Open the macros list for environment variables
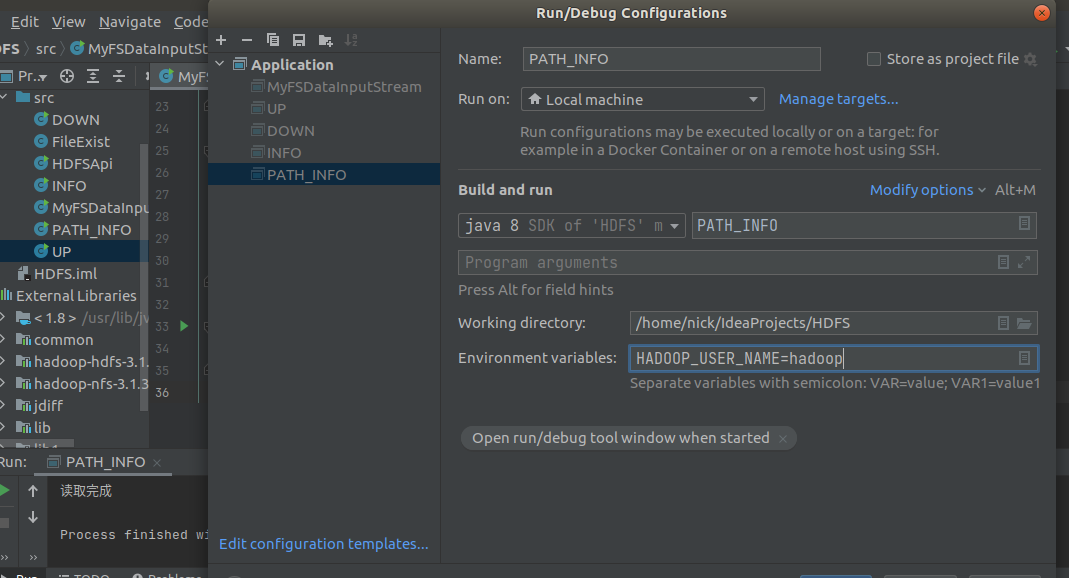Screen dimensions: 1069x578 click(1022, 358)
